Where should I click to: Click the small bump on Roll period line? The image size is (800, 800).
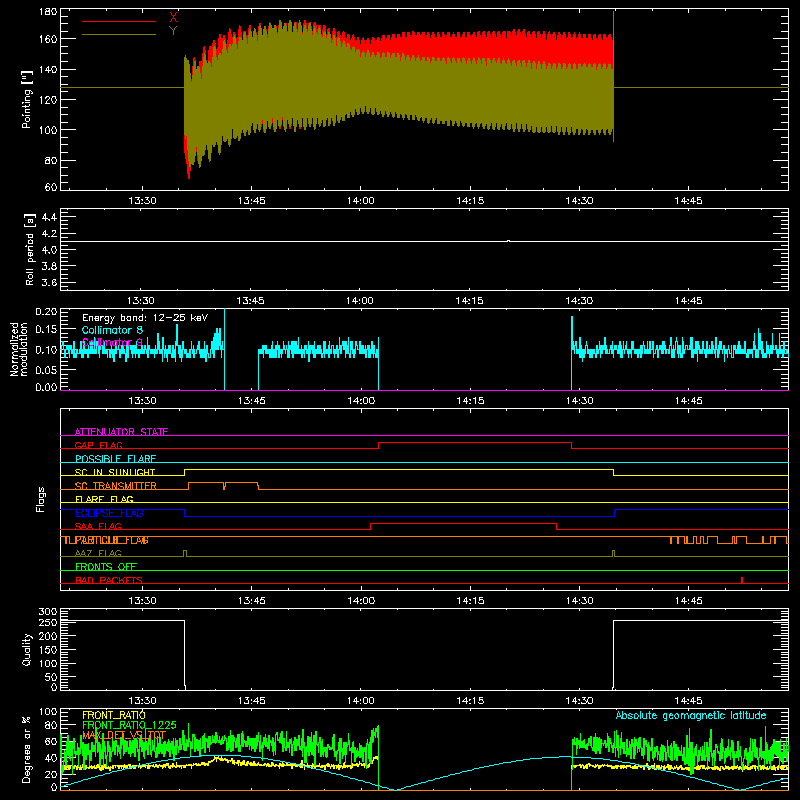click(509, 241)
